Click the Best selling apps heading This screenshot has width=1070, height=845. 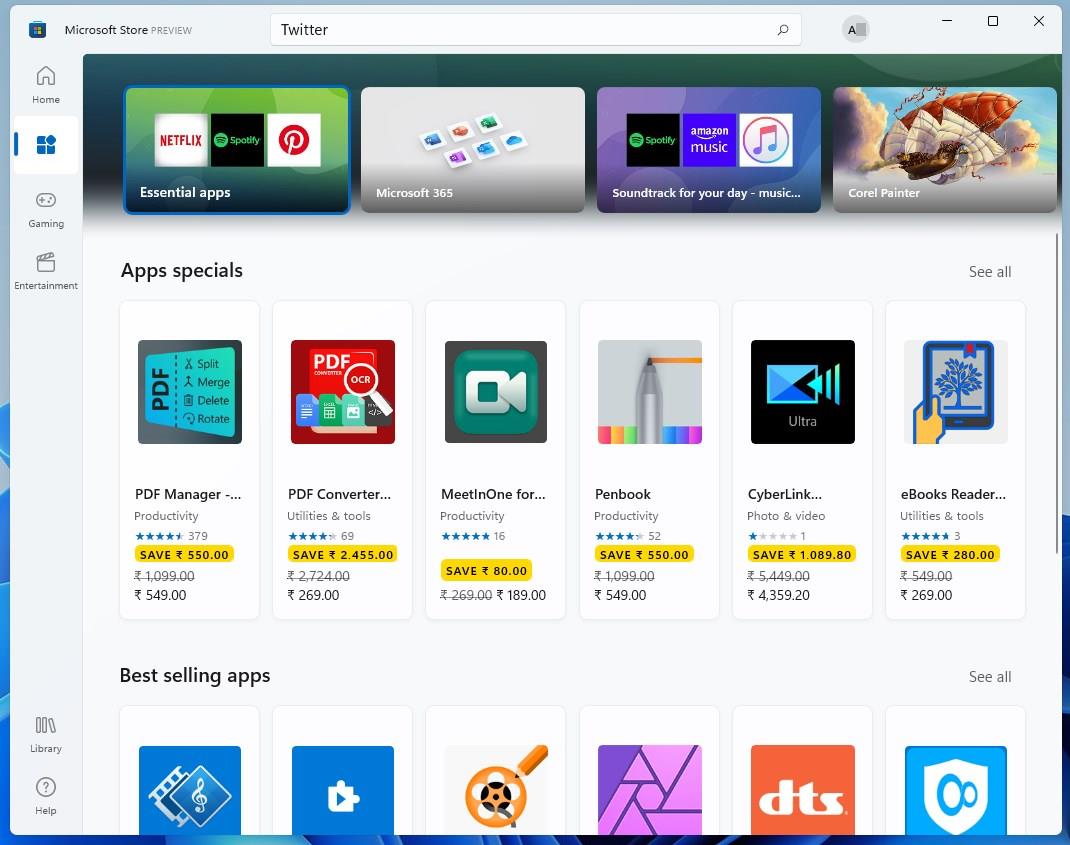tap(195, 676)
